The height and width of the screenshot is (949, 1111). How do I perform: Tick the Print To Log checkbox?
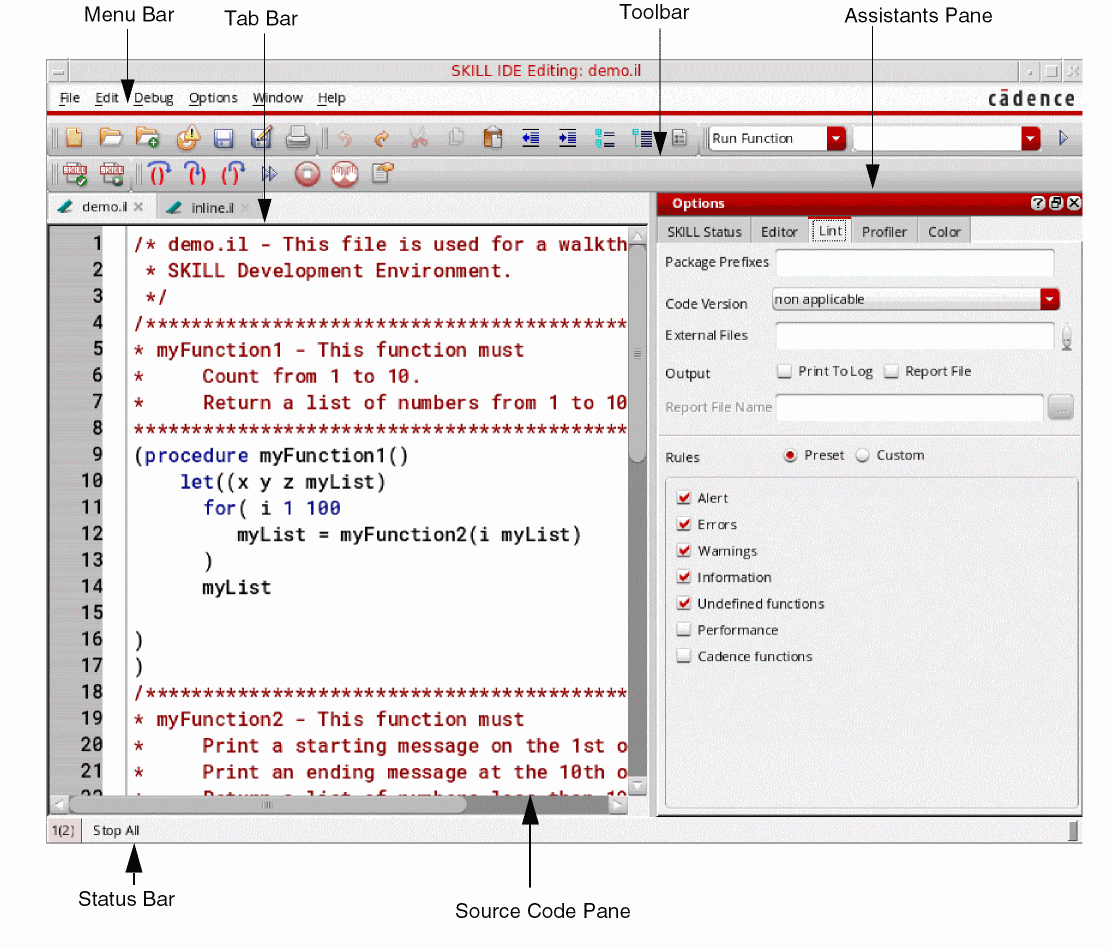click(785, 371)
